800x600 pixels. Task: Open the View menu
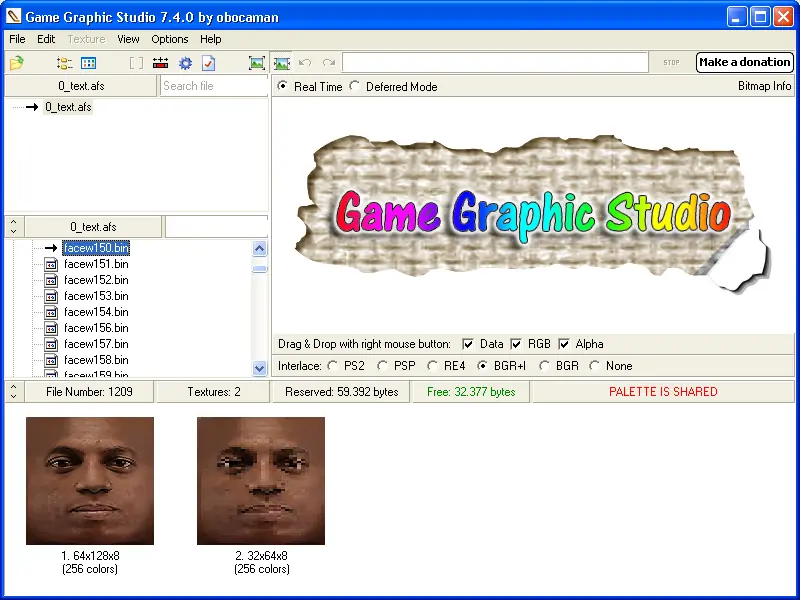(128, 39)
